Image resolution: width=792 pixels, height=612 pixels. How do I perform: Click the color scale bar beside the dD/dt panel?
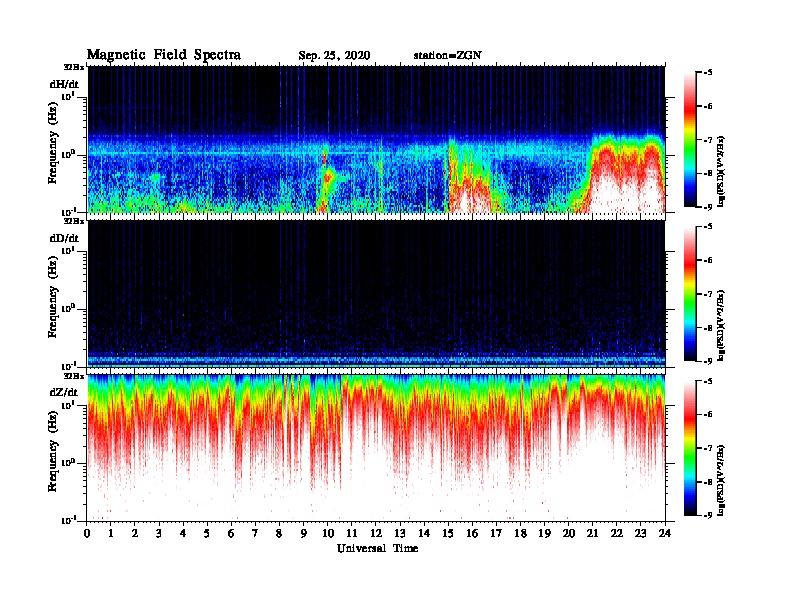689,293
